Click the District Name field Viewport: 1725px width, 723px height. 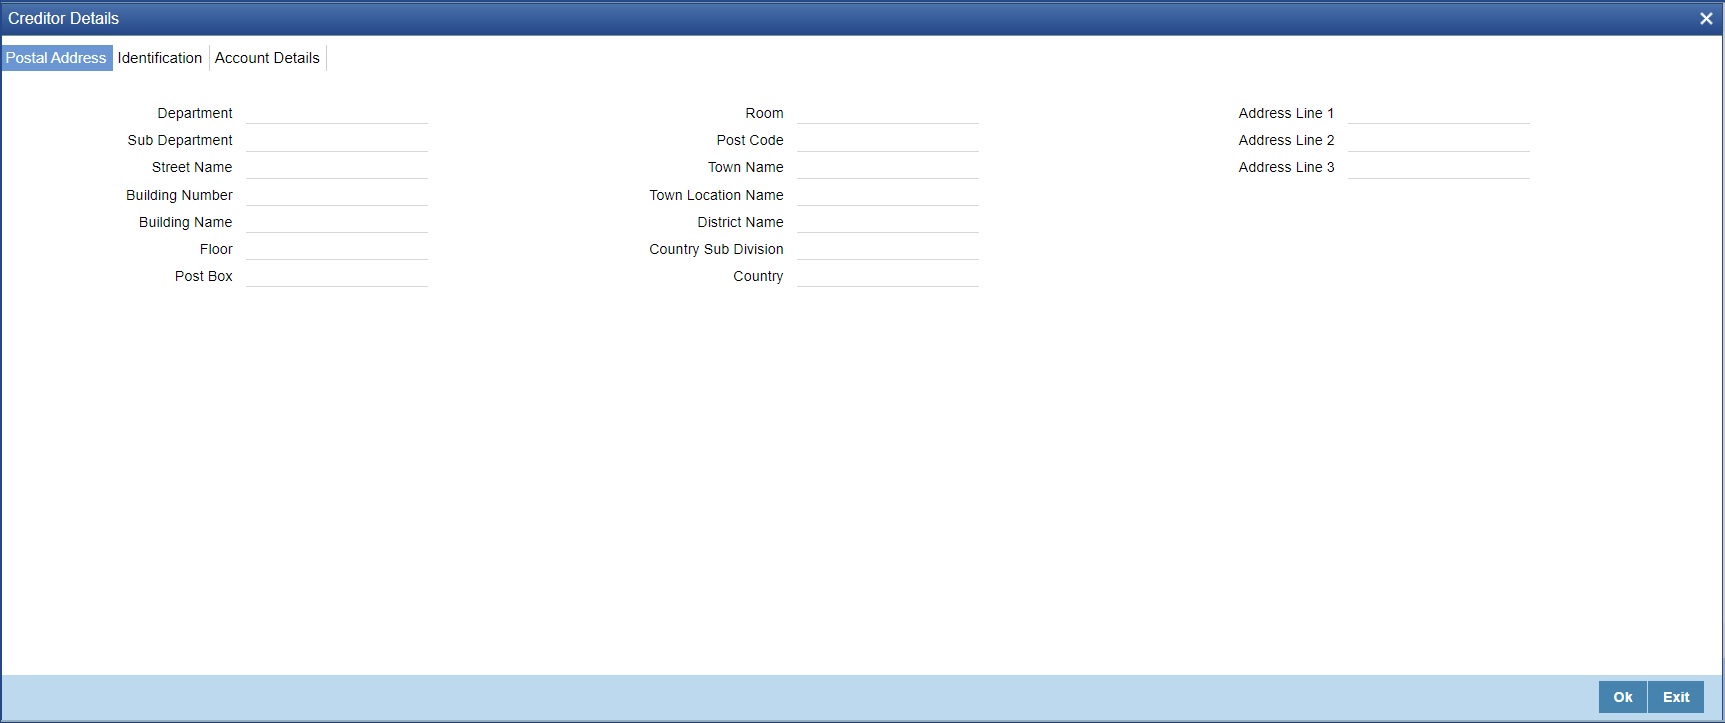[888, 222]
